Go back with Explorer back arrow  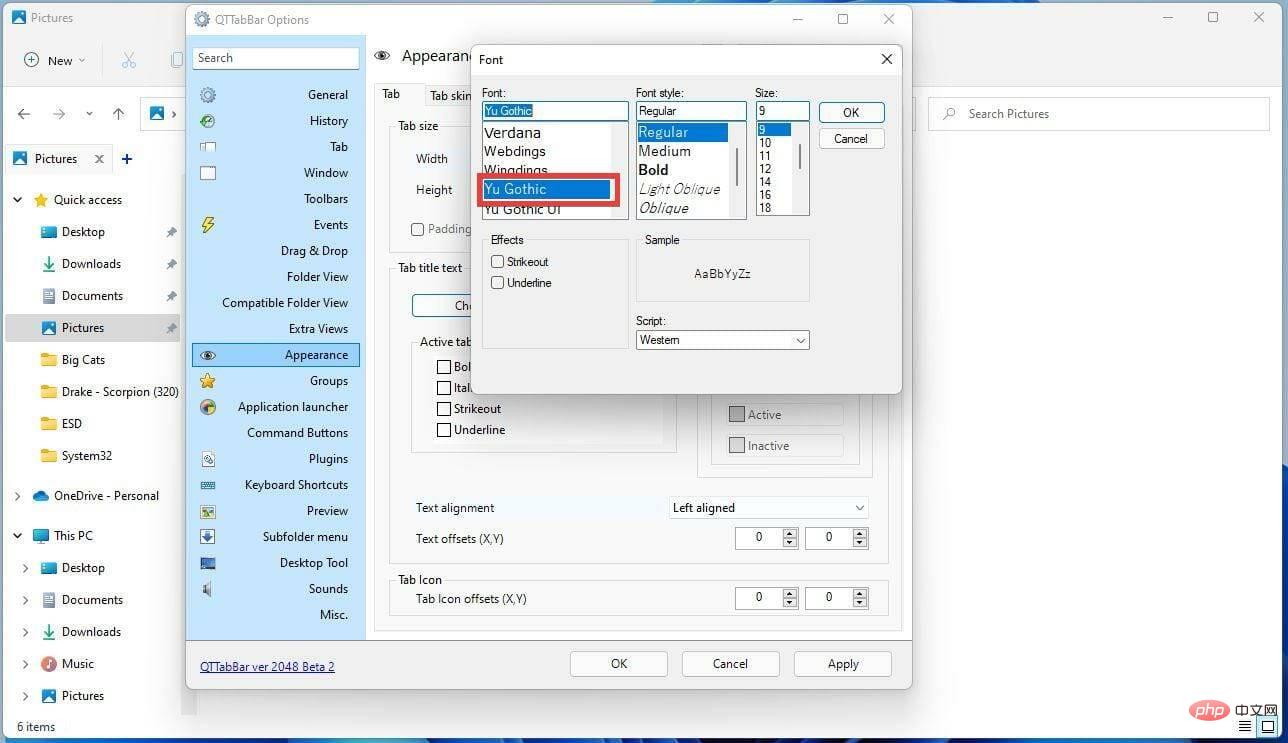[24, 114]
